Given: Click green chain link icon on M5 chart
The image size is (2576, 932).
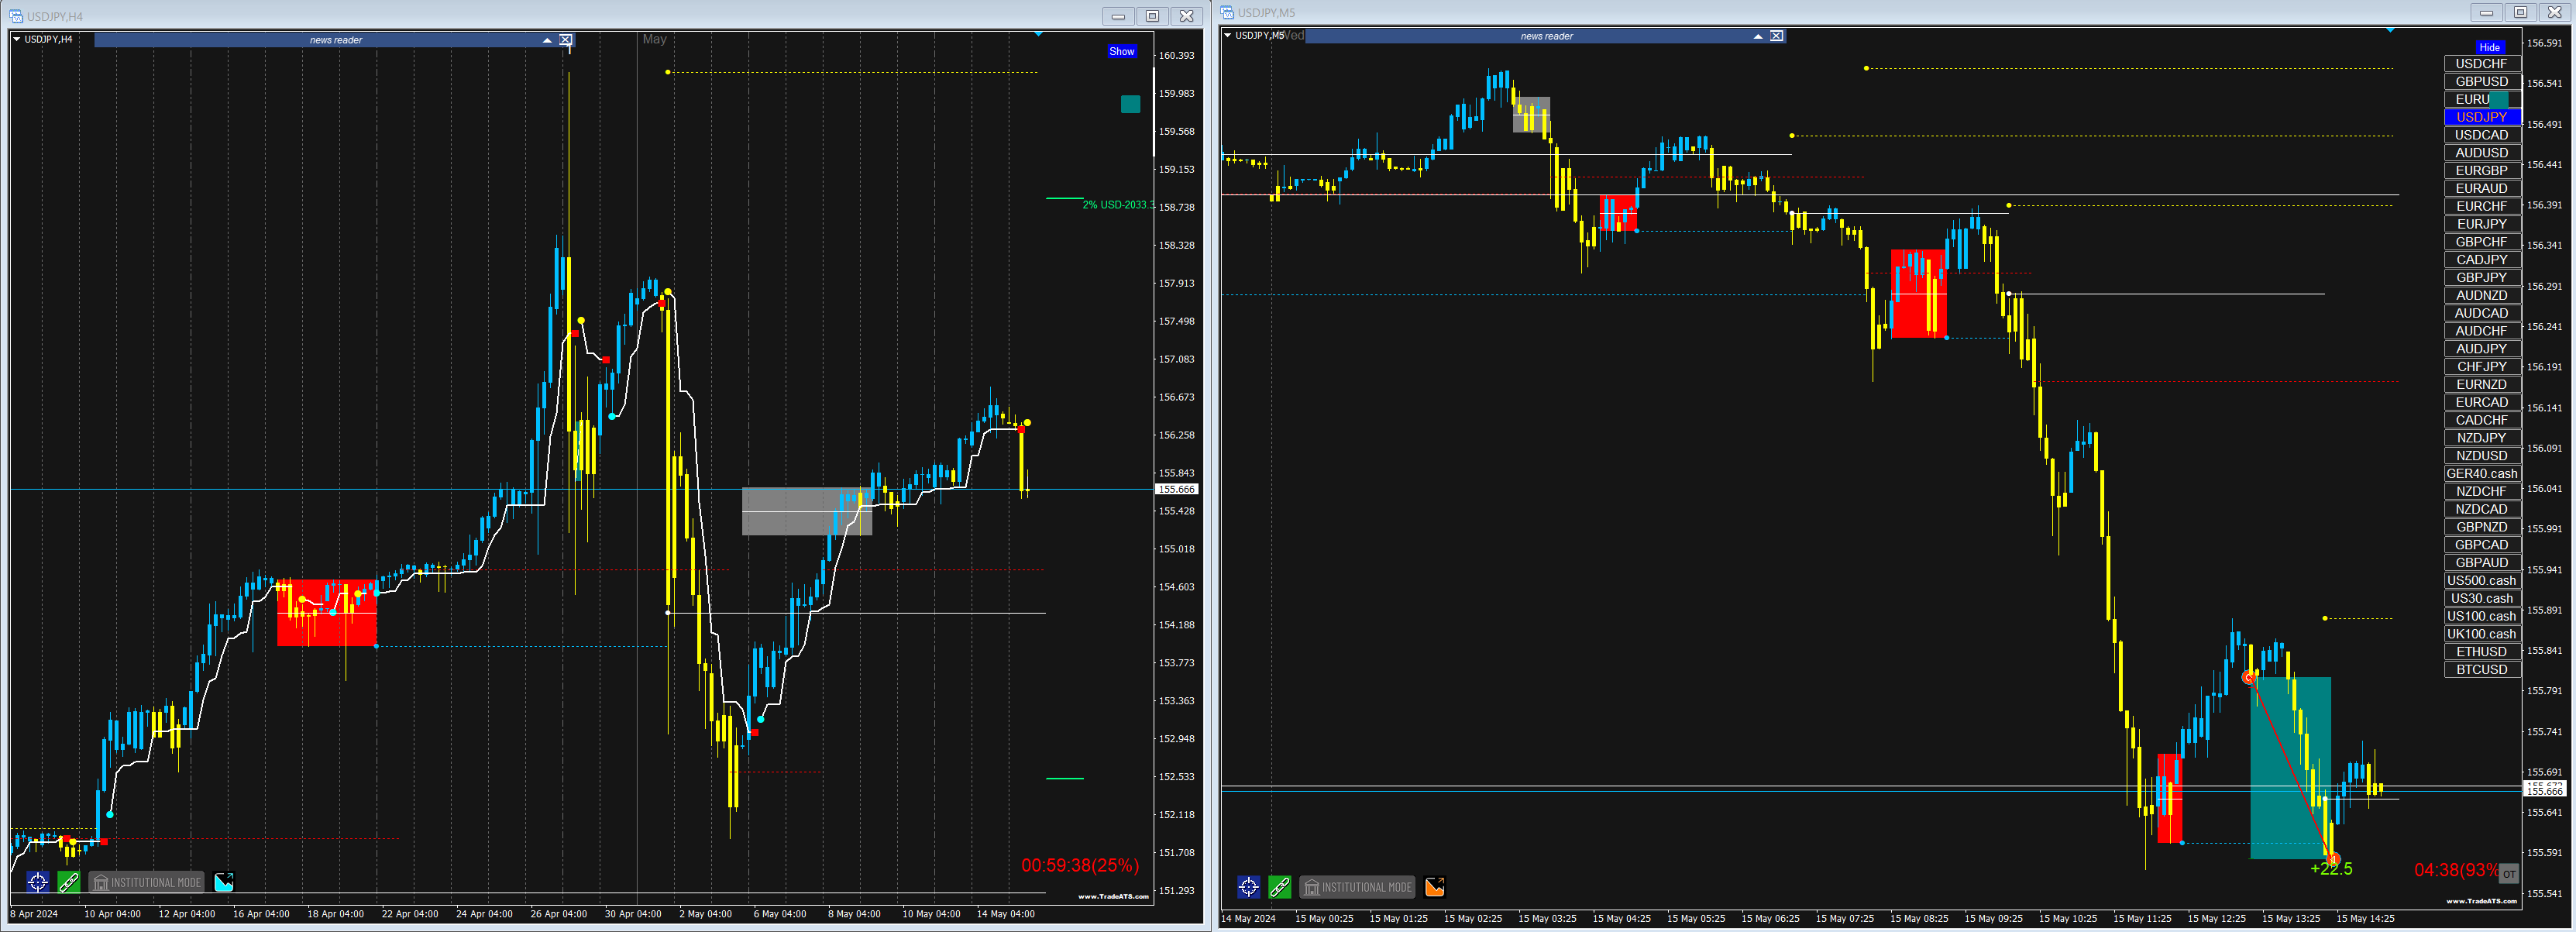Looking at the screenshot, I should click(1280, 887).
